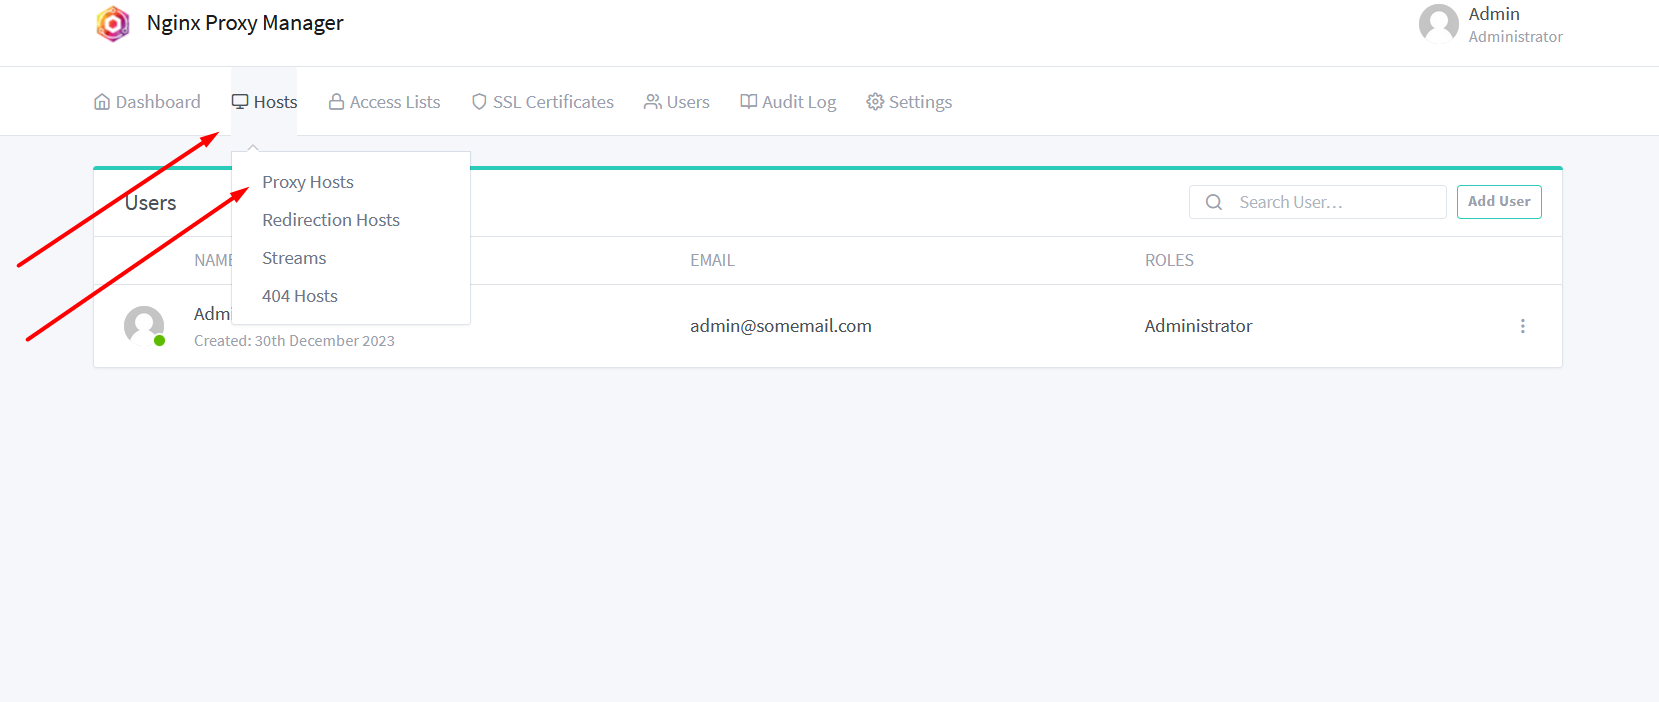Choose 404 Hosts from the Hosts menu
The width and height of the screenshot is (1659, 702).
(300, 296)
